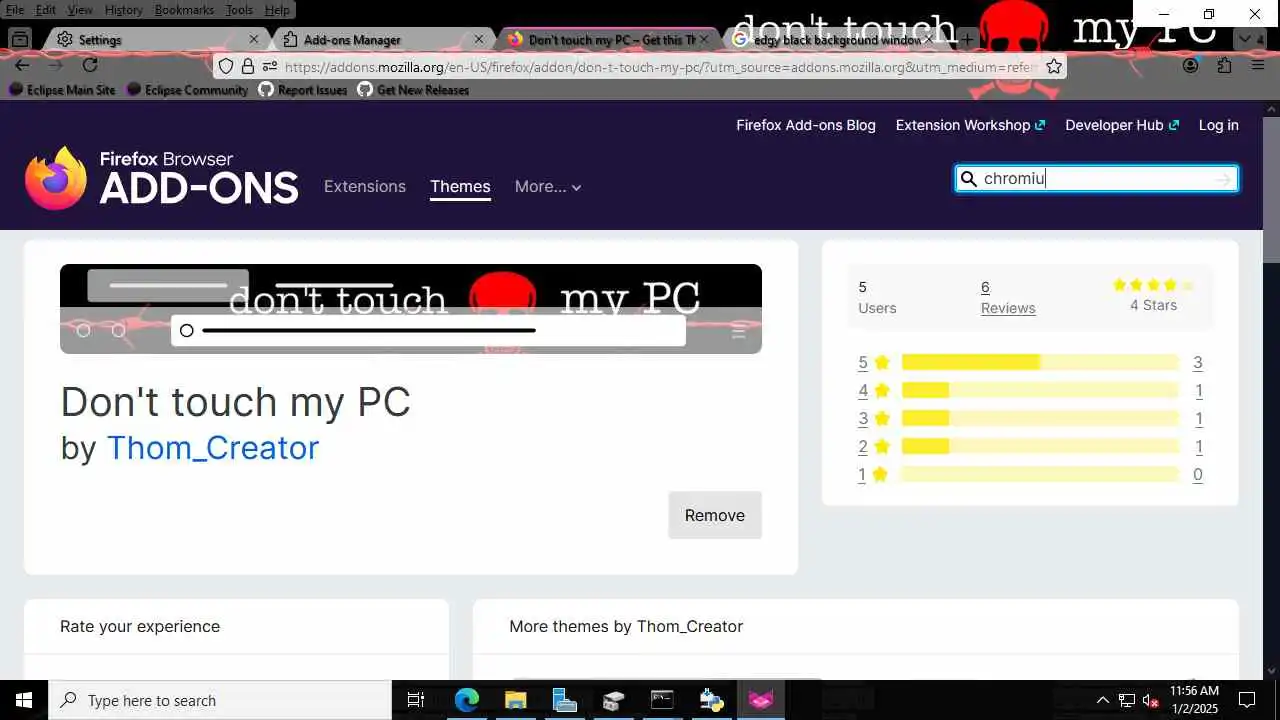The height and width of the screenshot is (720, 1280).
Task: Open the Eclipse Main Site bookmark
Action: (x=61, y=90)
